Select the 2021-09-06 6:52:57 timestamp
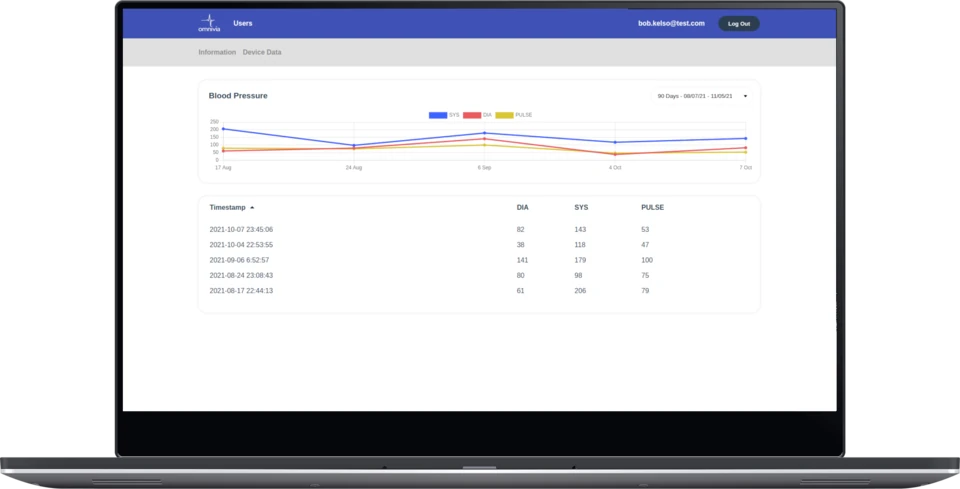 239,260
